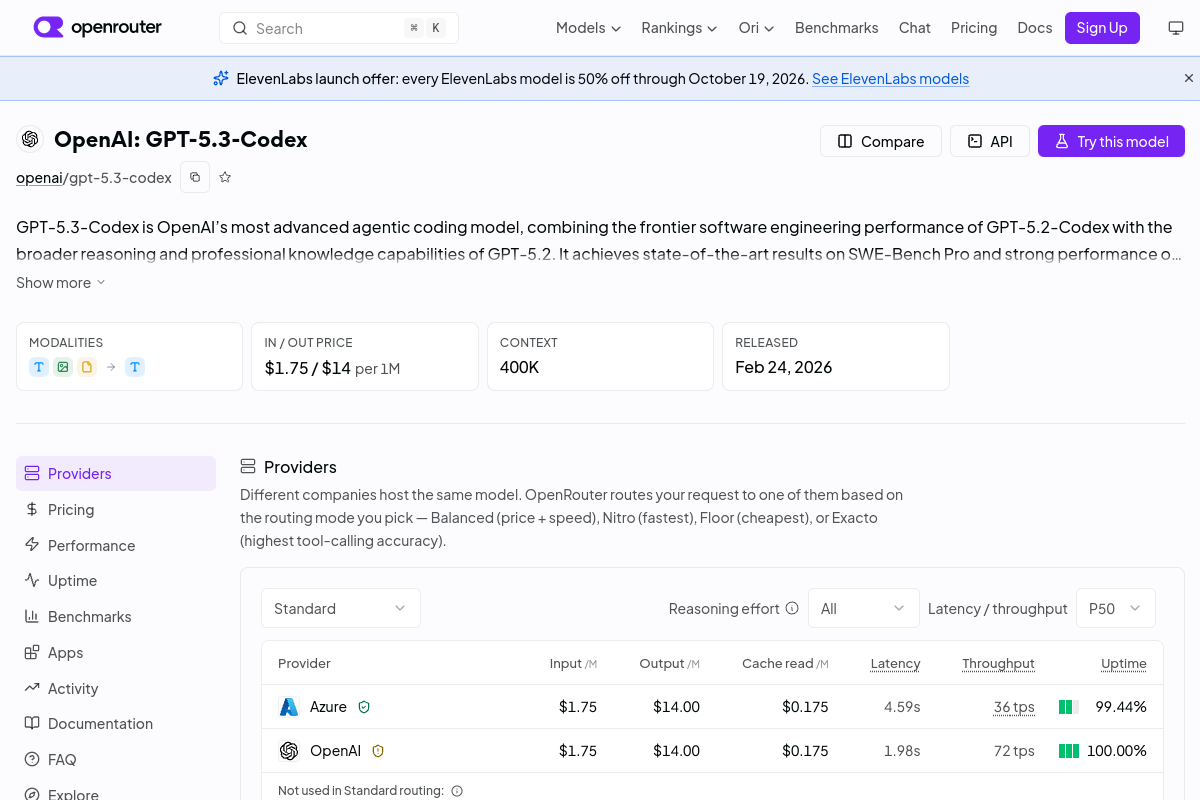
Task: Select the Activity sidebar section
Action: coord(116,688)
